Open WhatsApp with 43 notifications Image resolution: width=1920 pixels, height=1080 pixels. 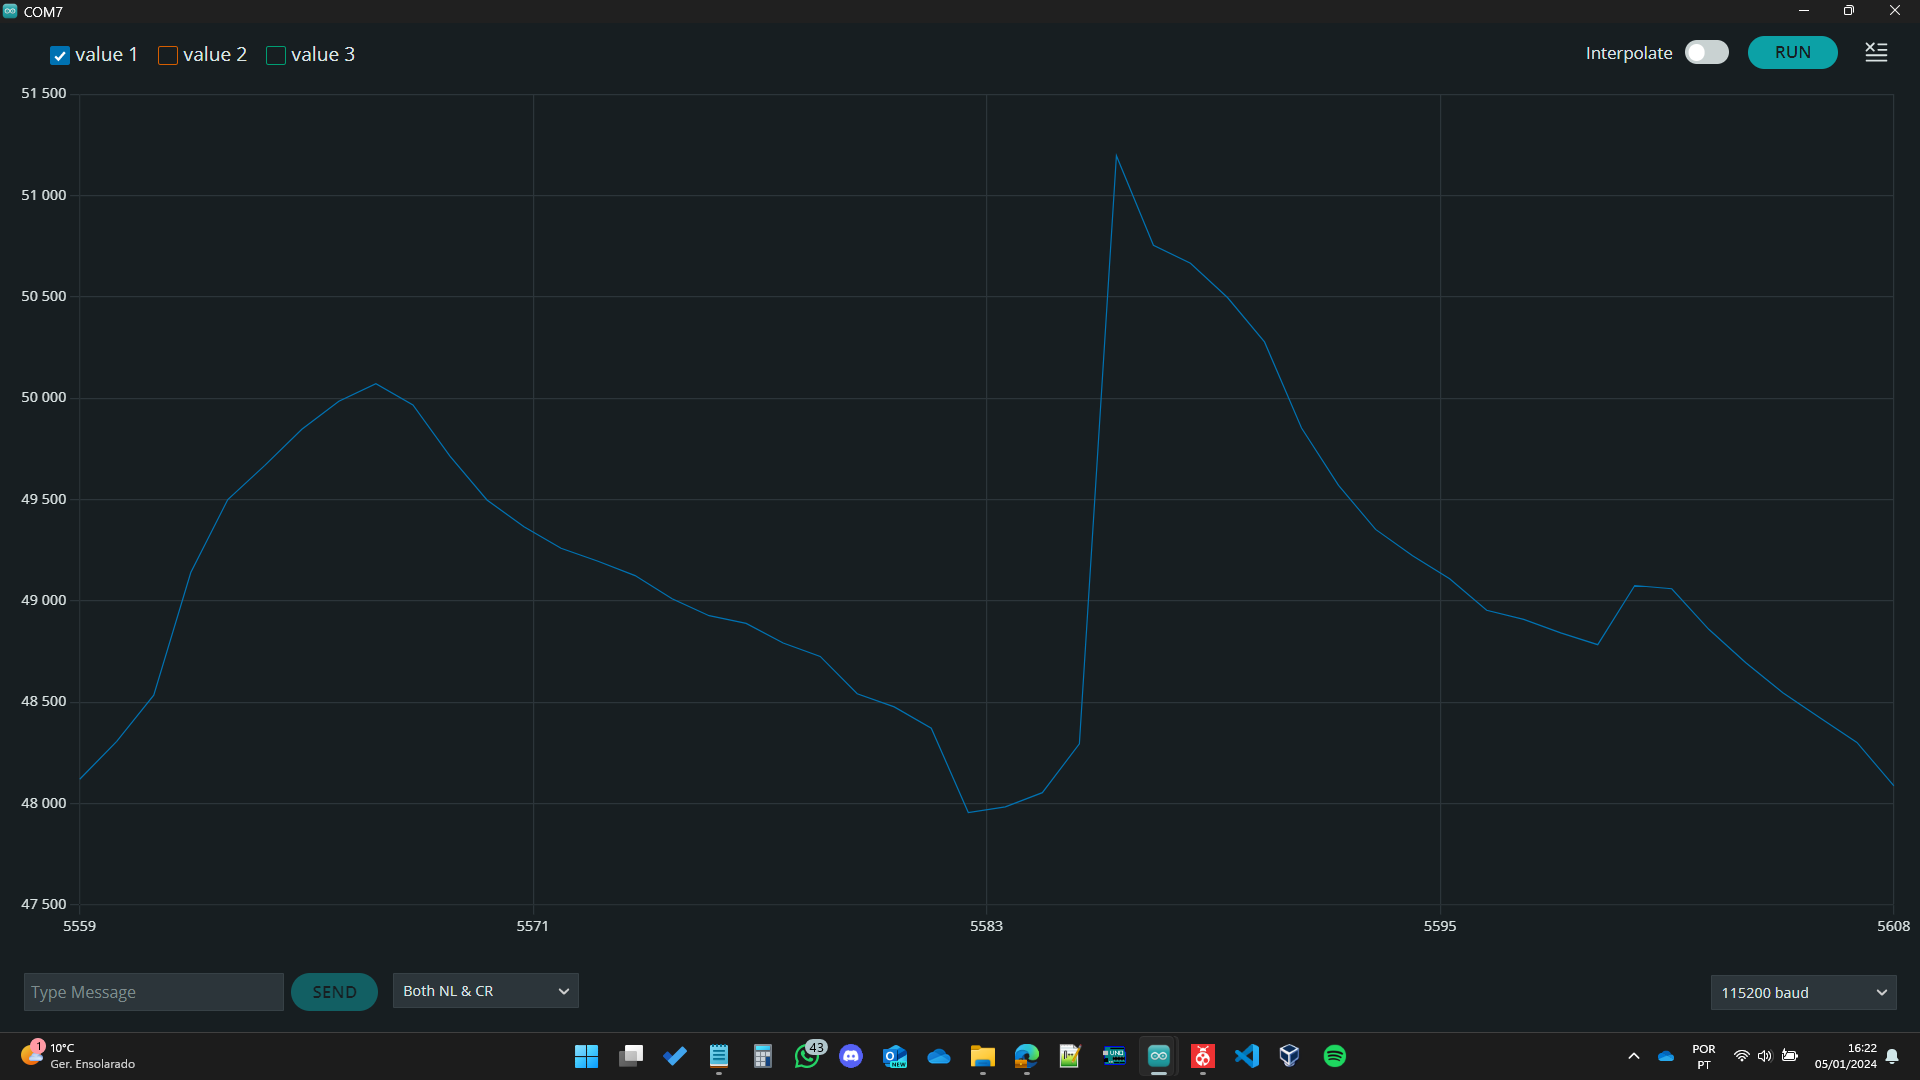pyautogui.click(x=807, y=1056)
